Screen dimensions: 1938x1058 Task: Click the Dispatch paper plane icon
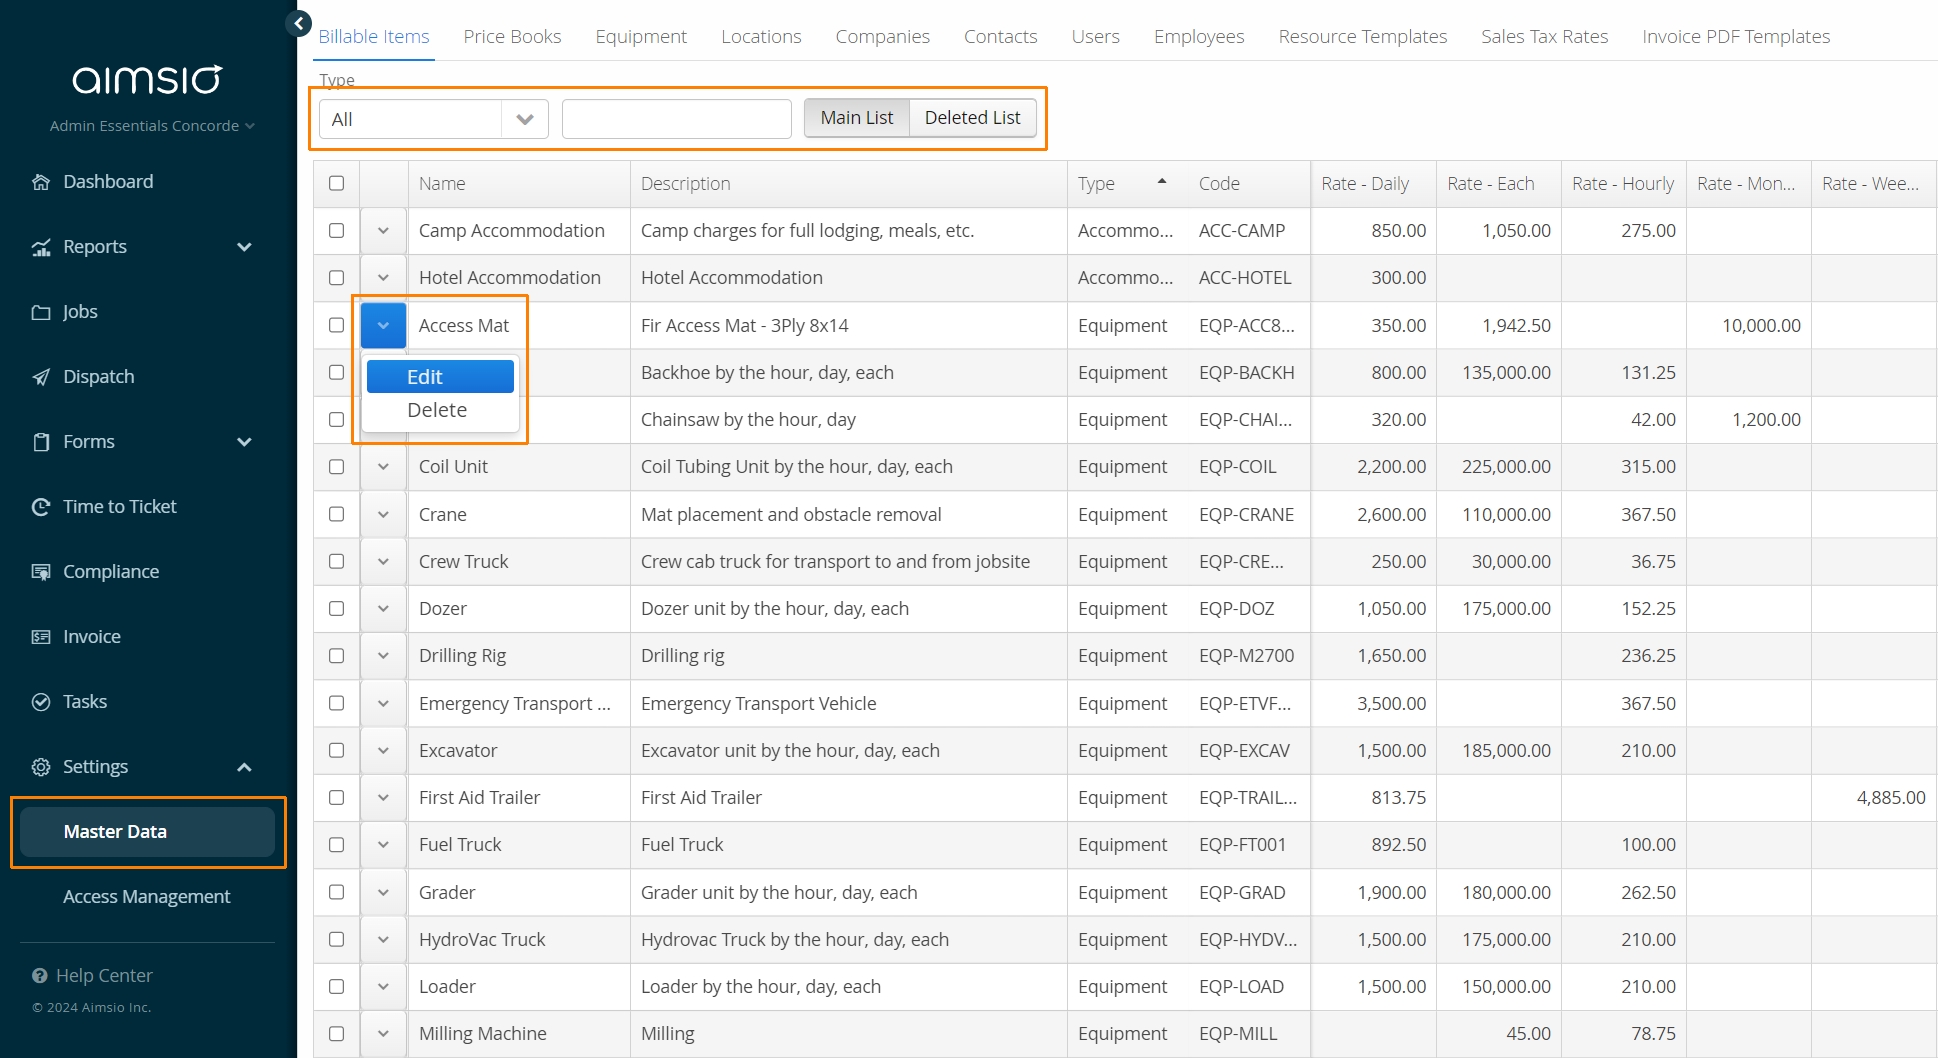(x=41, y=377)
